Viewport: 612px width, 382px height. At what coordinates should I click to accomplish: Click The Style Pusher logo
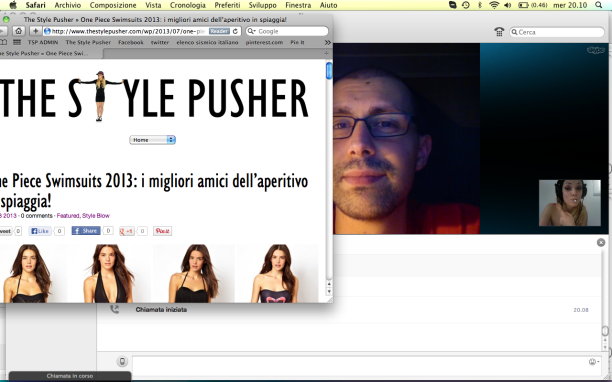pyautogui.click(x=154, y=96)
